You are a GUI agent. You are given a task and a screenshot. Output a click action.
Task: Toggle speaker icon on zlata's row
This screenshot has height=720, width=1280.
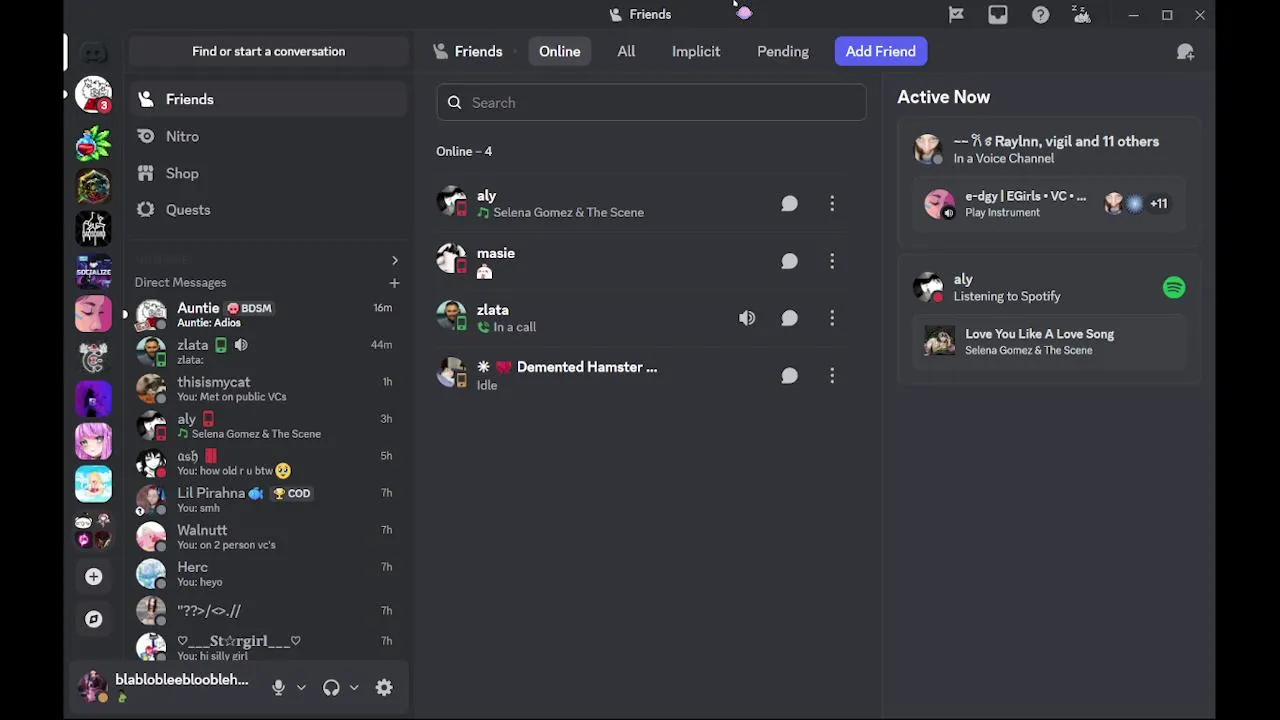[747, 318]
